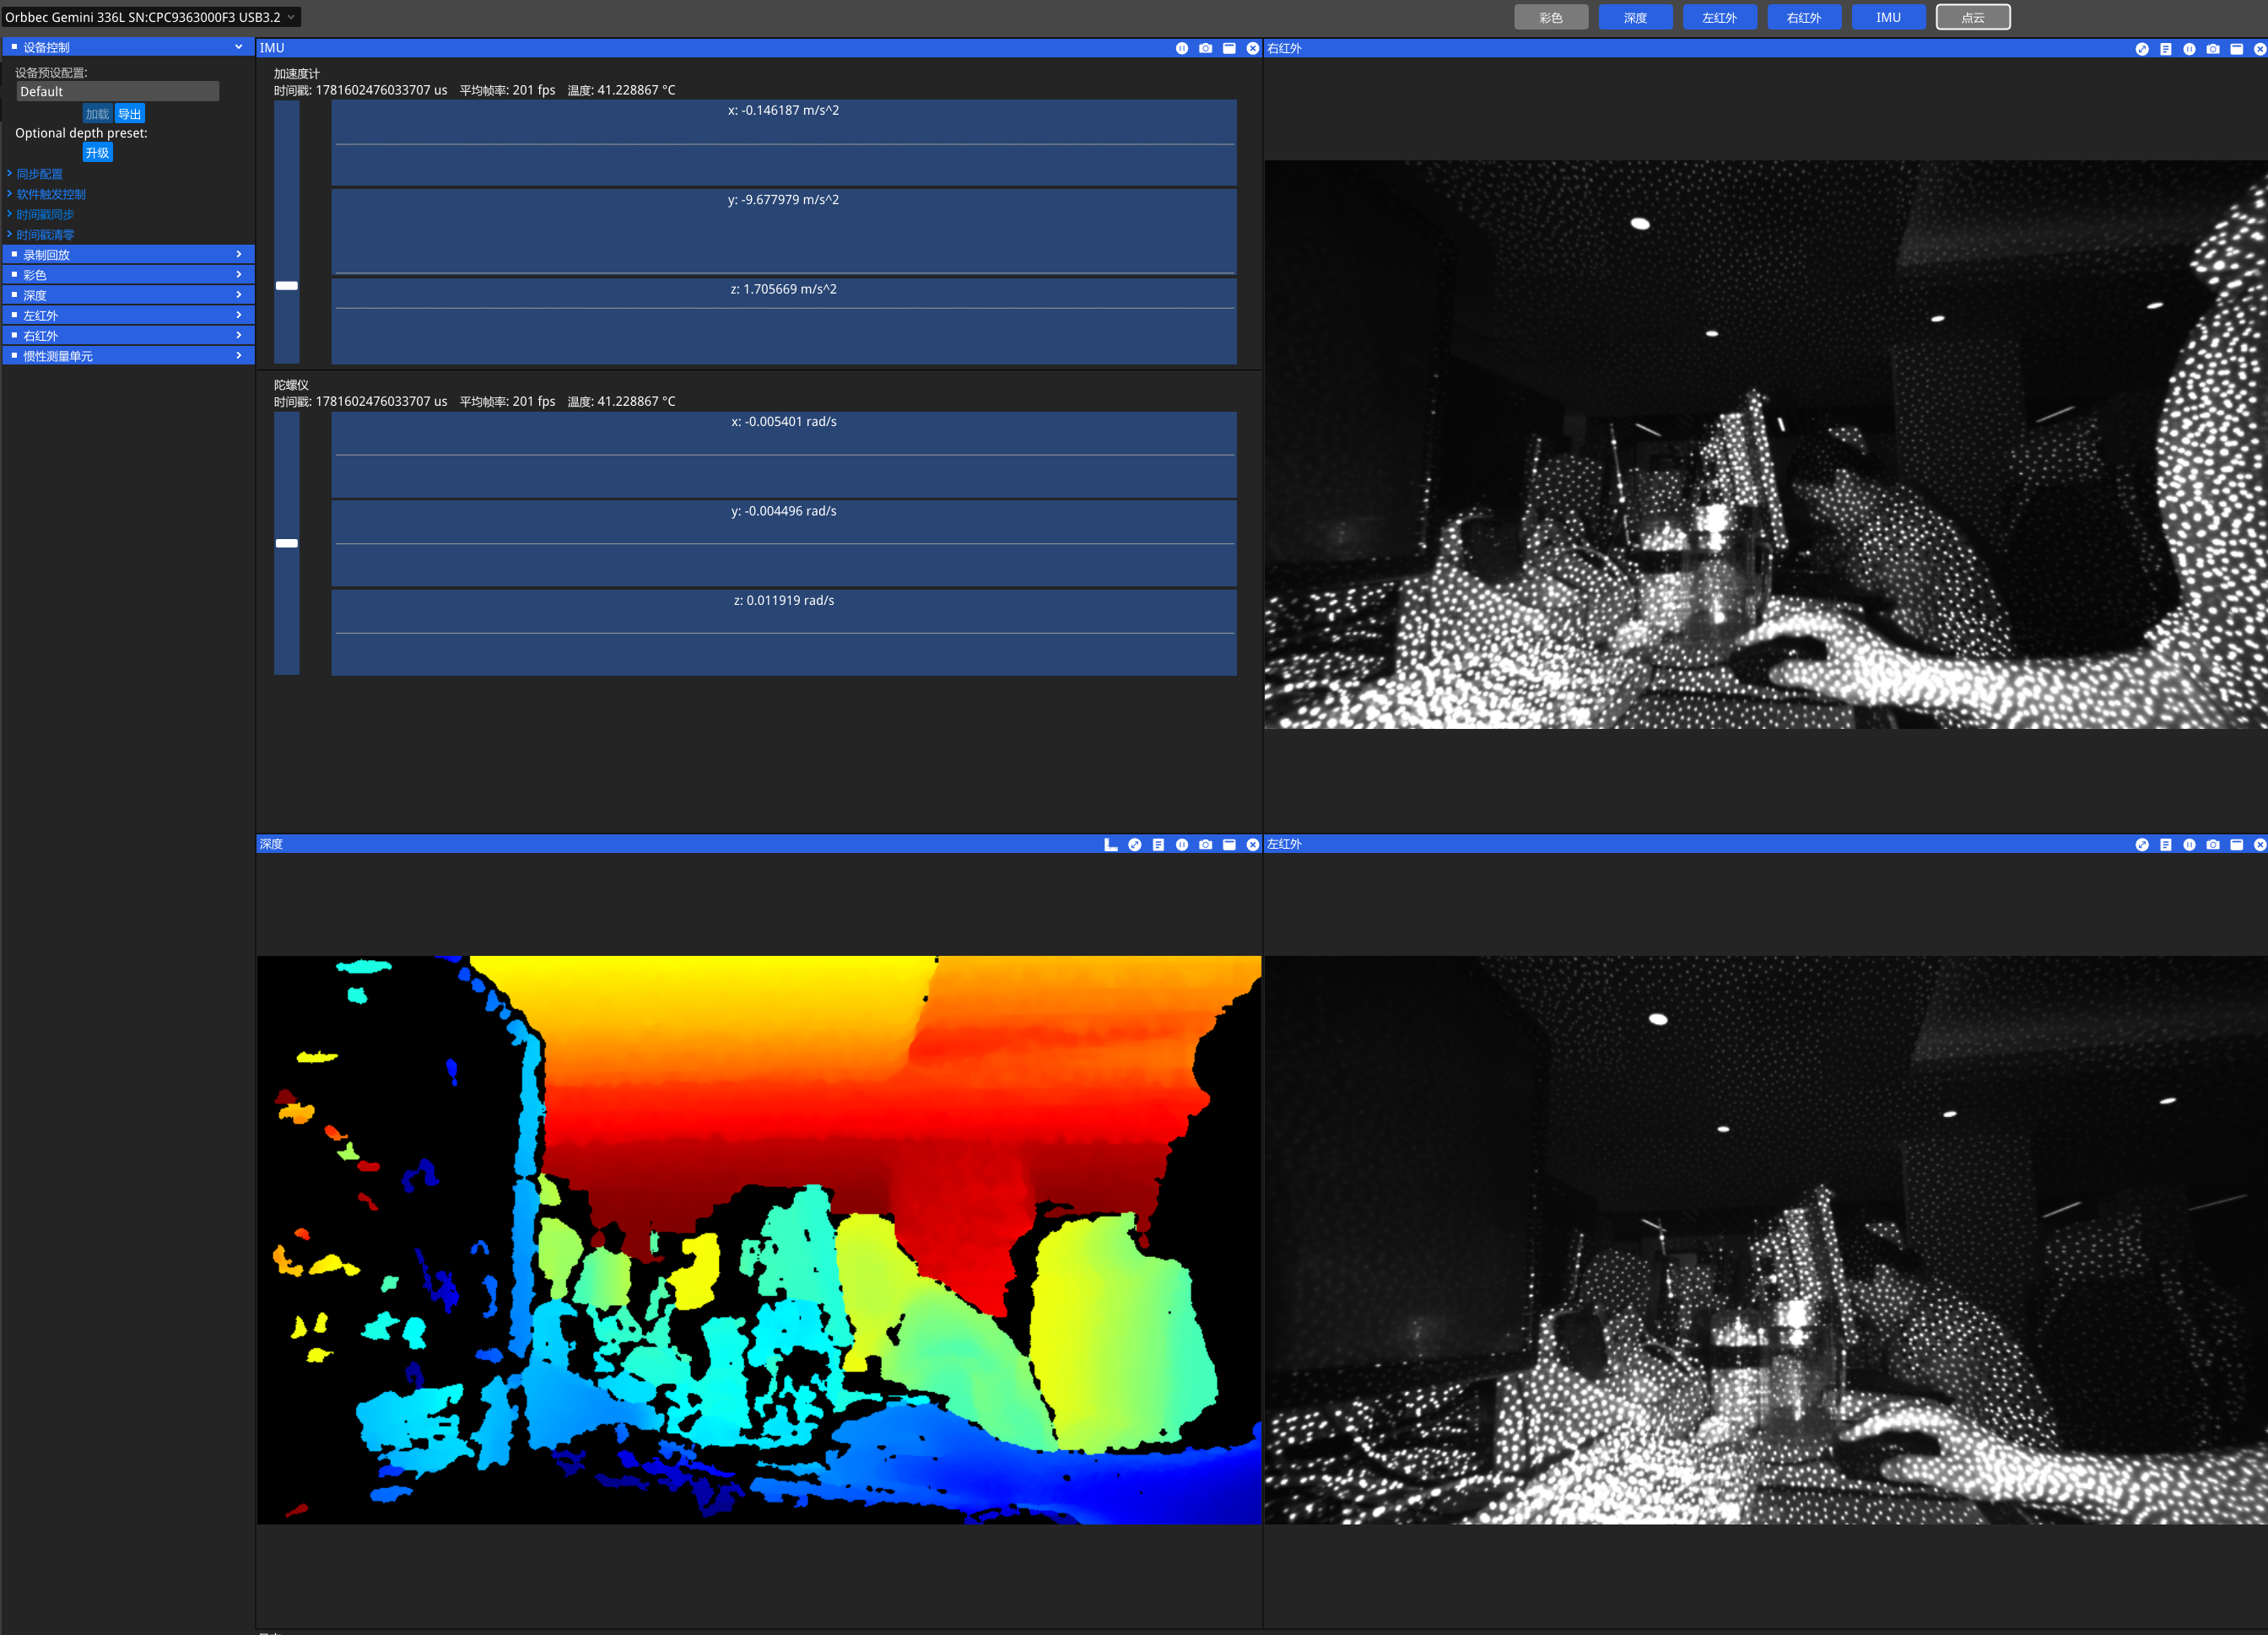
Task: Click the 升级 upgrade button
Action: pyautogui.click(x=97, y=153)
